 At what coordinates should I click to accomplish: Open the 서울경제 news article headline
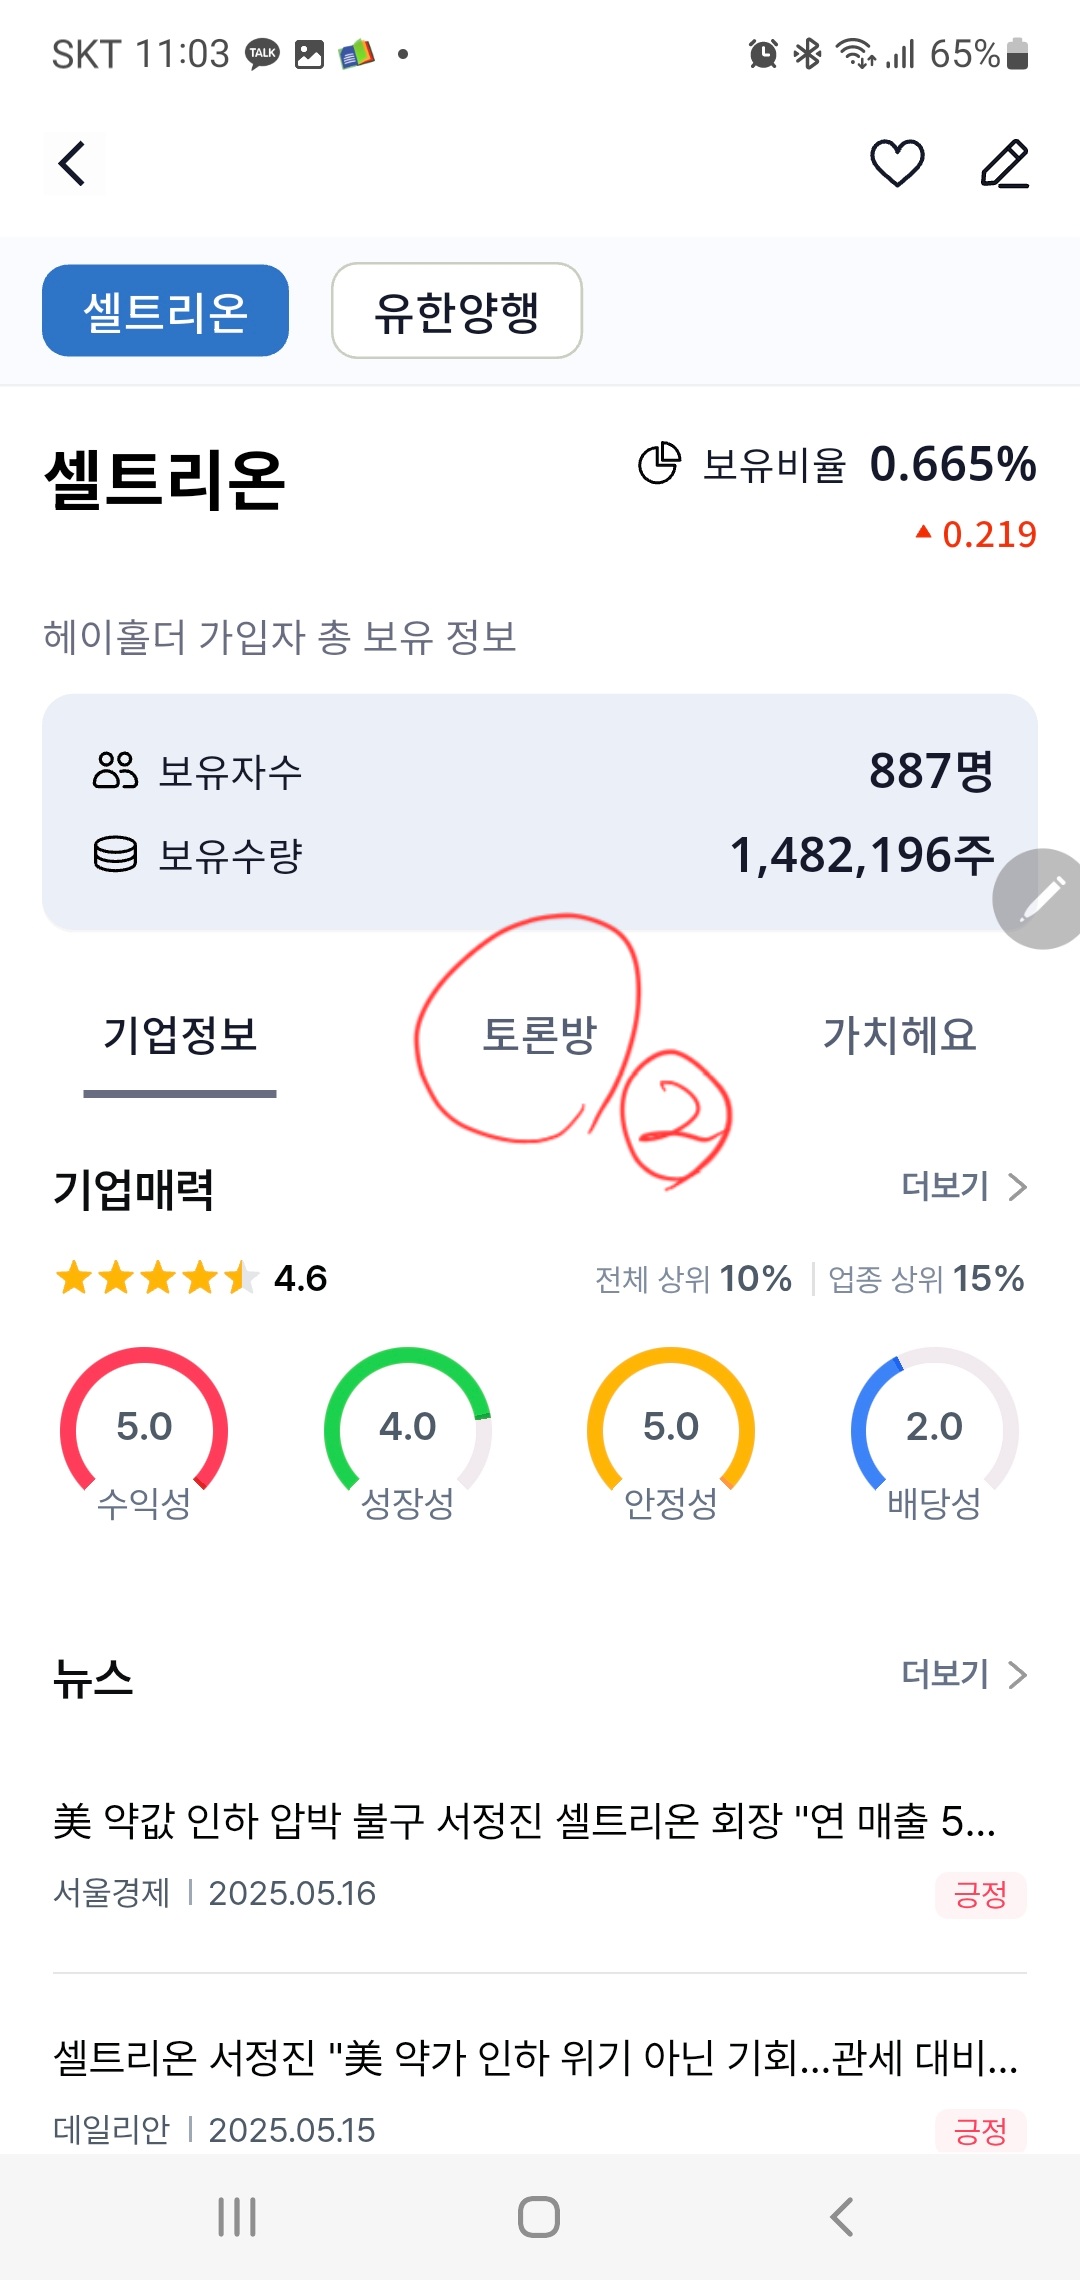tap(524, 1821)
